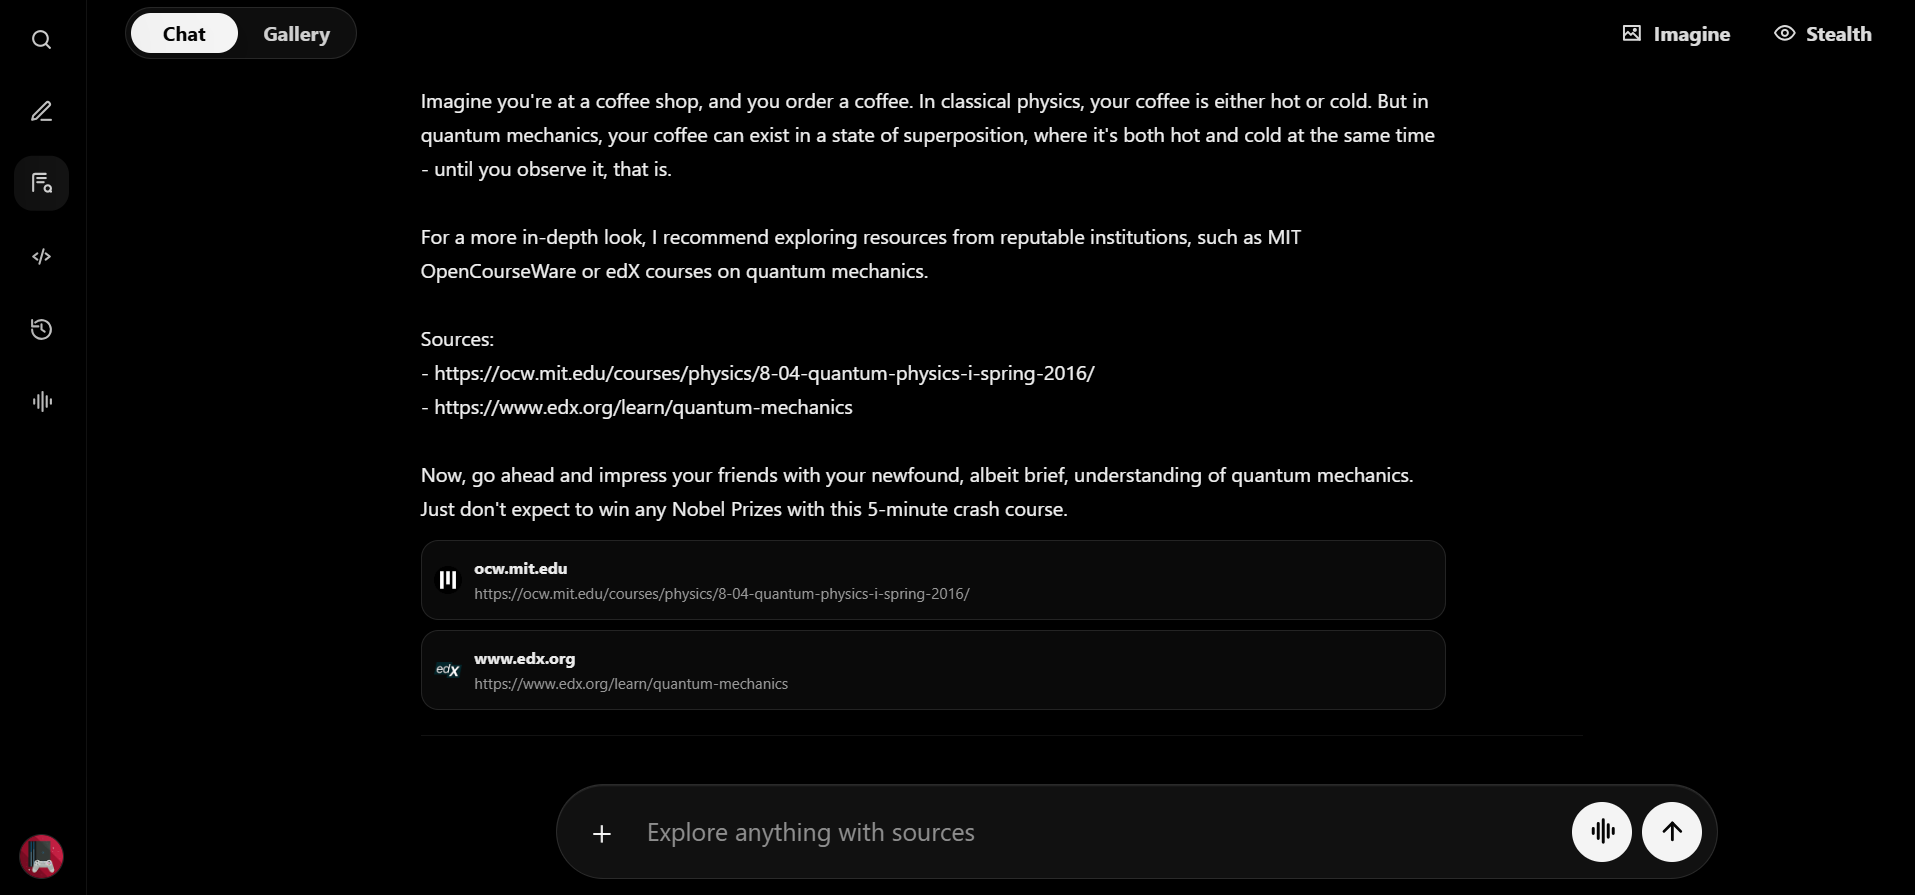This screenshot has width=1915, height=895.
Task: Open the search icon in sidebar
Action: coord(41,40)
